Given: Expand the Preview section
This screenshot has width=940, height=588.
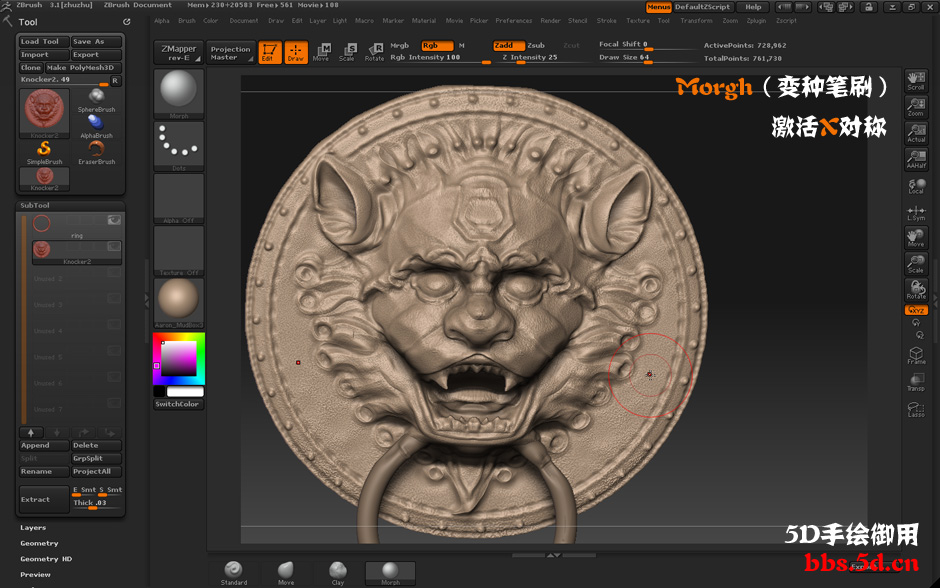Looking at the screenshot, I should 35,574.
